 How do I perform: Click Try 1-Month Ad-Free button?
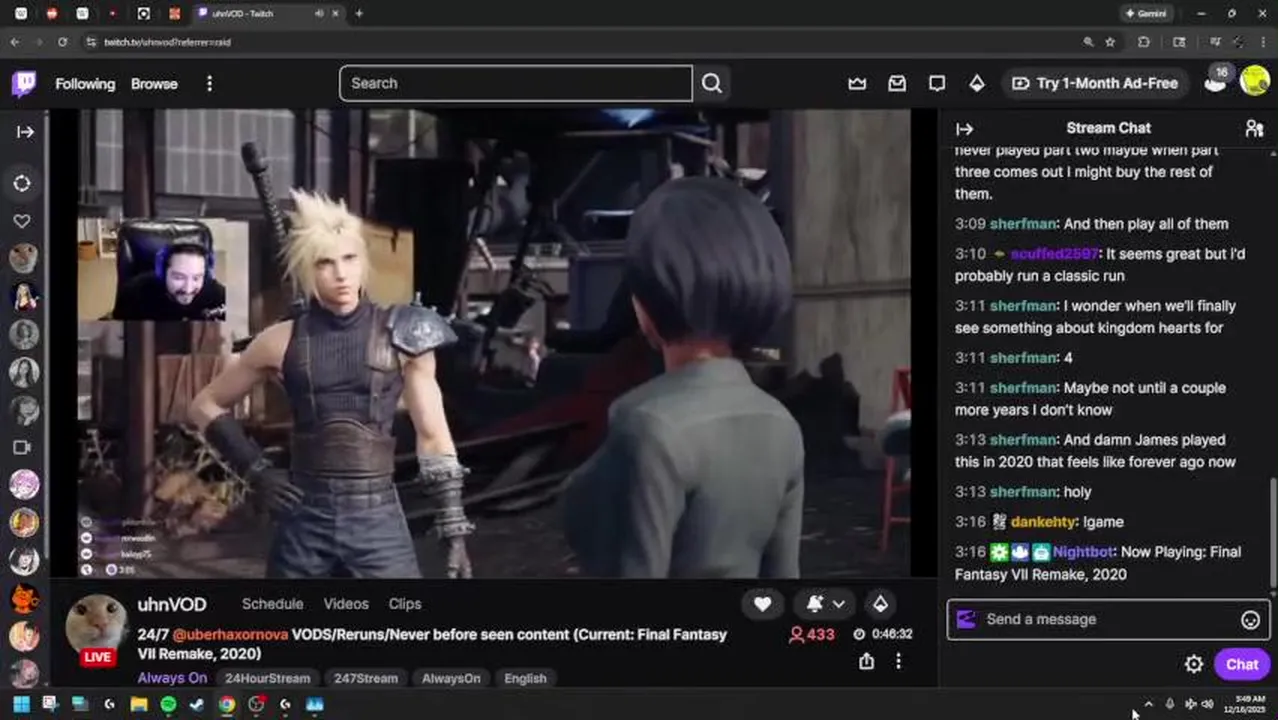1095,84
